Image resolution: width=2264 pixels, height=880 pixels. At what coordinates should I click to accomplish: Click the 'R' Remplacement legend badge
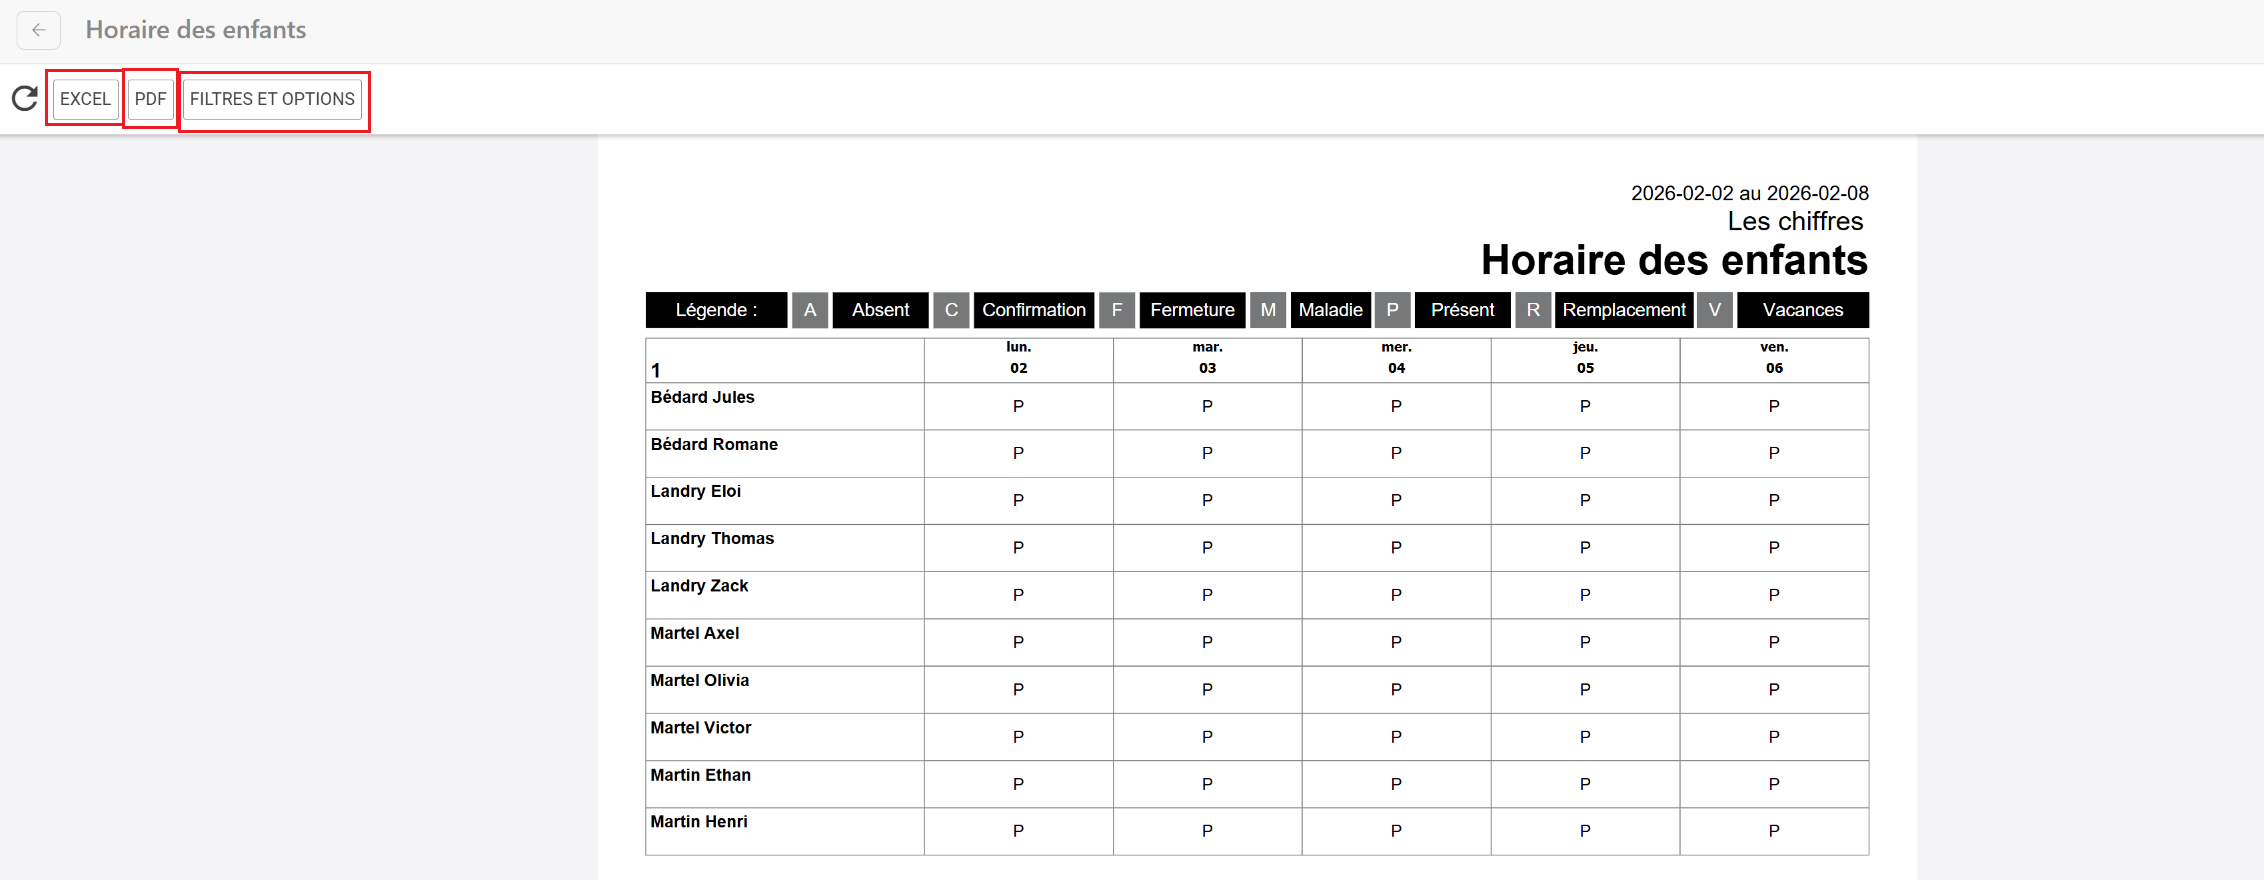(1533, 310)
